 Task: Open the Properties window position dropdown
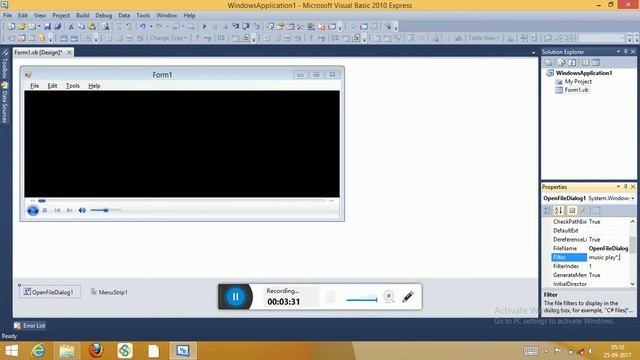[x=618, y=187]
